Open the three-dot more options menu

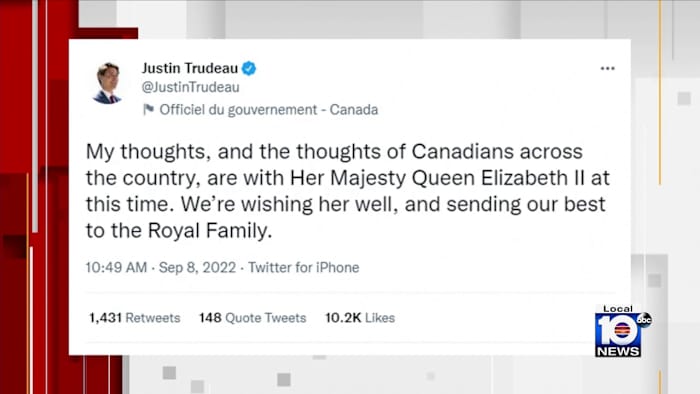pos(607,68)
